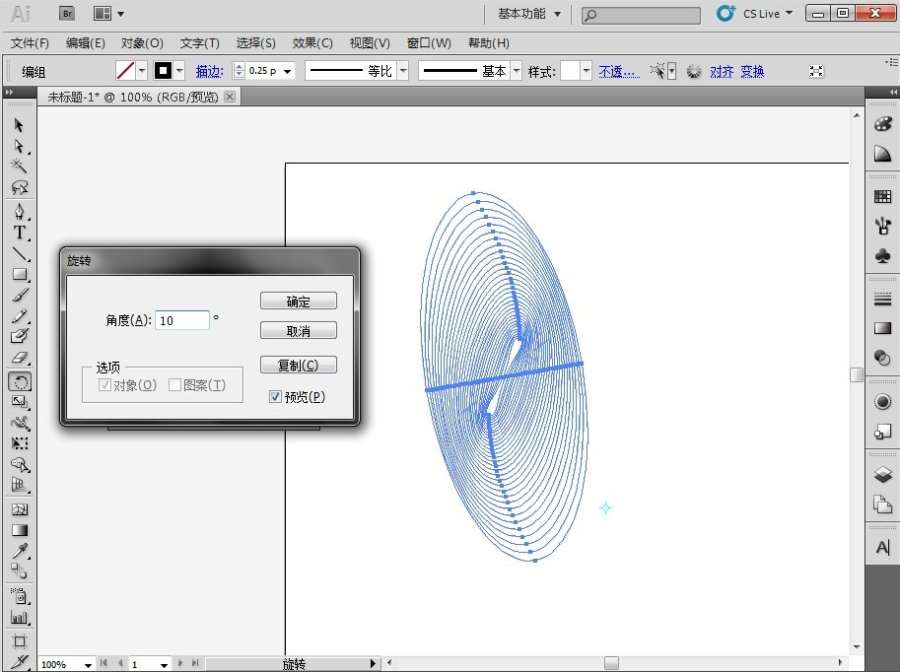Click the 确定 button in rotate dialog
900x672 pixels.
tap(298, 301)
